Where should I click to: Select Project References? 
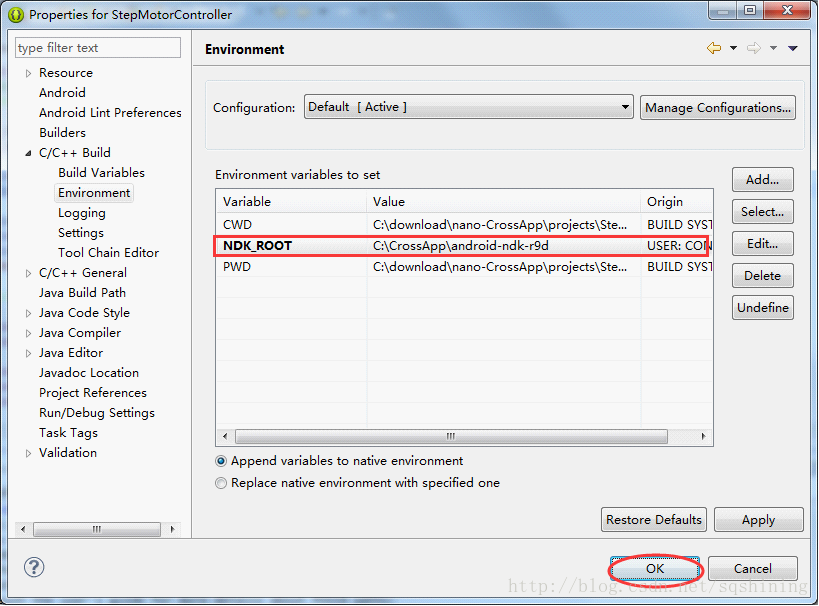pos(93,392)
